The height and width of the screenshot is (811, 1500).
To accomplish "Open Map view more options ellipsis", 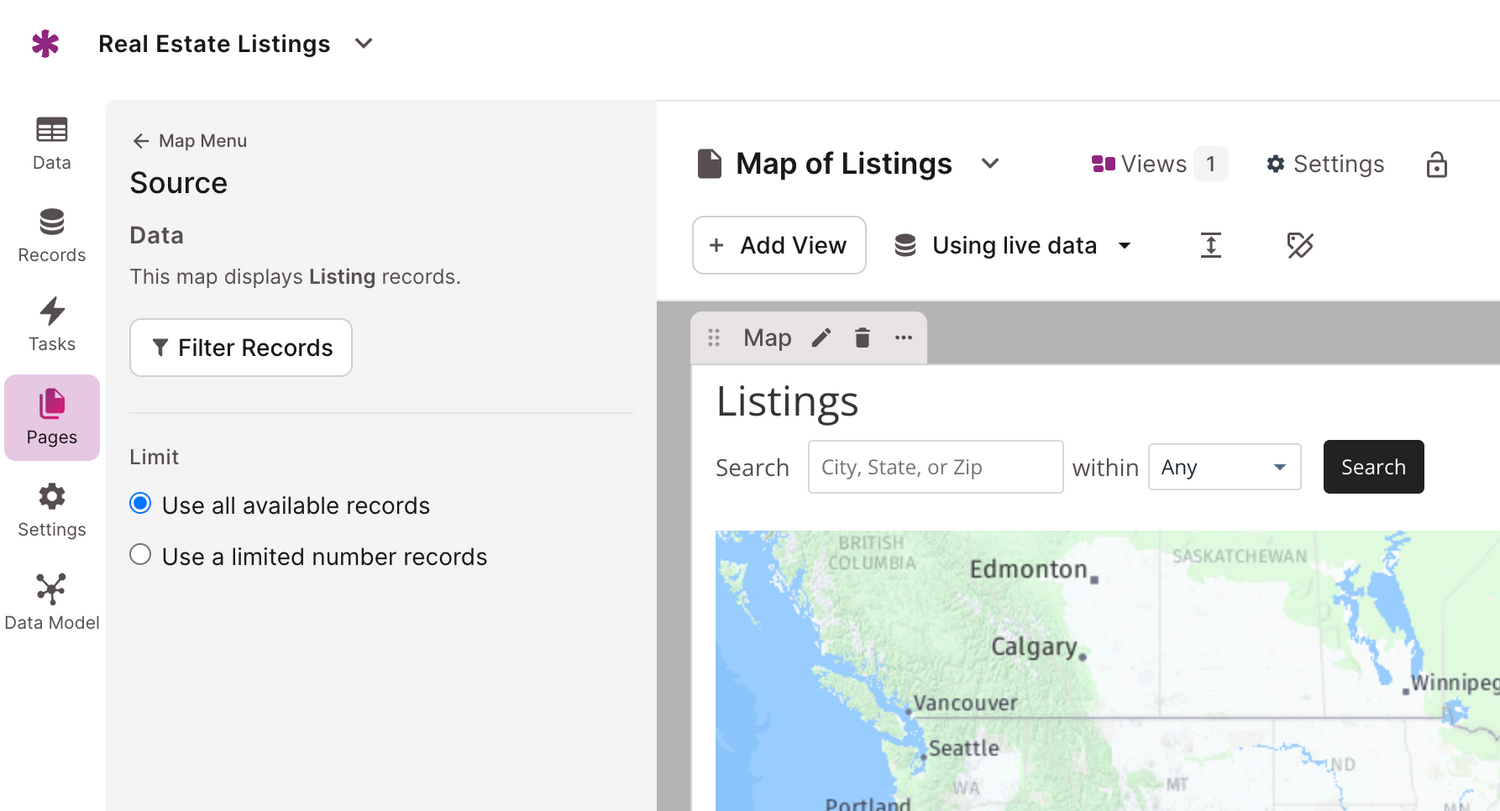I will [x=904, y=338].
